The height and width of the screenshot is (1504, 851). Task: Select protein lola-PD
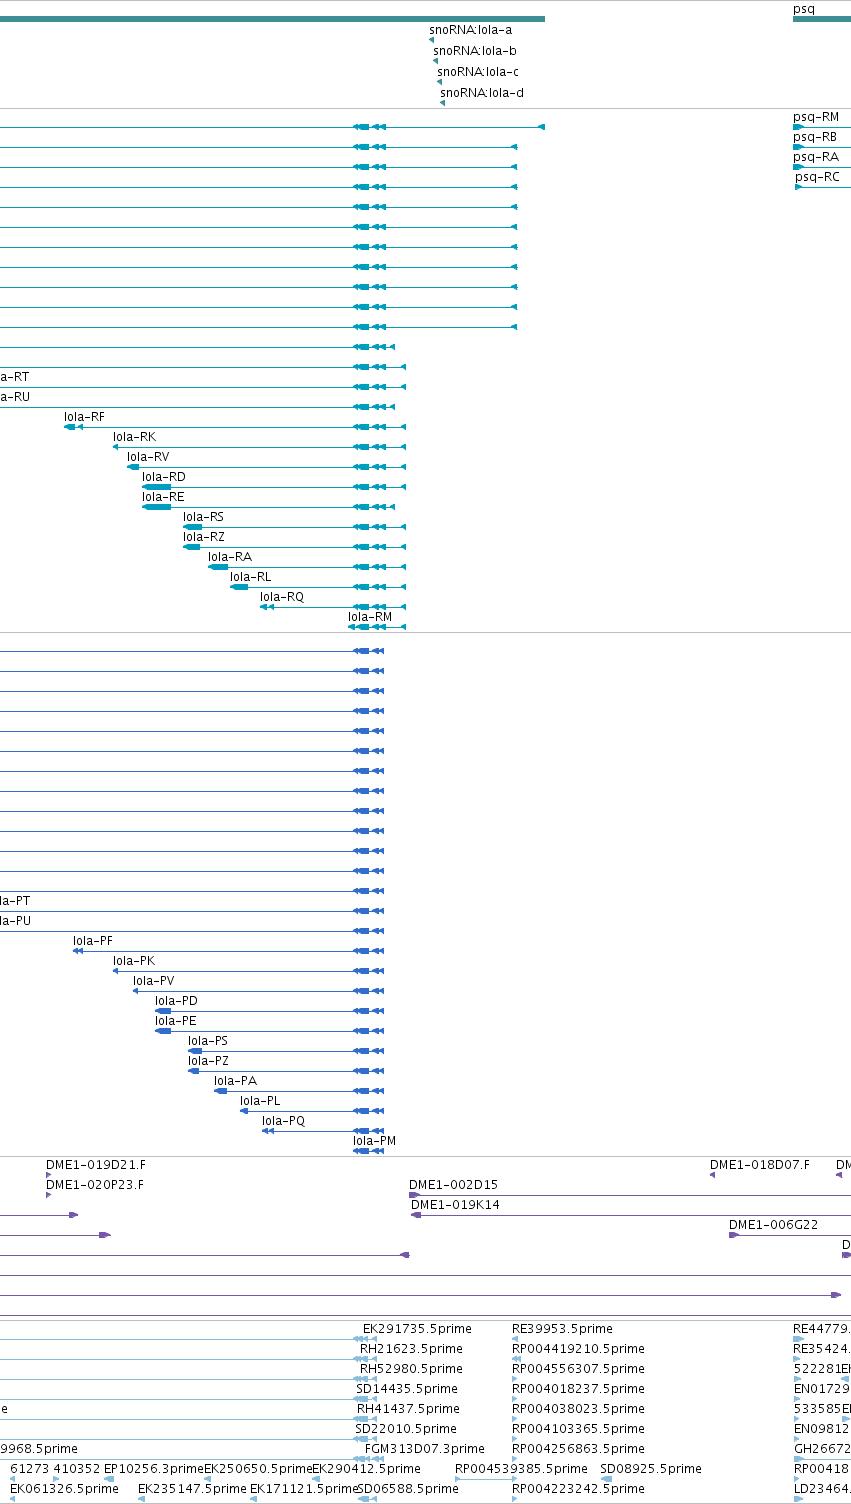(x=176, y=1001)
